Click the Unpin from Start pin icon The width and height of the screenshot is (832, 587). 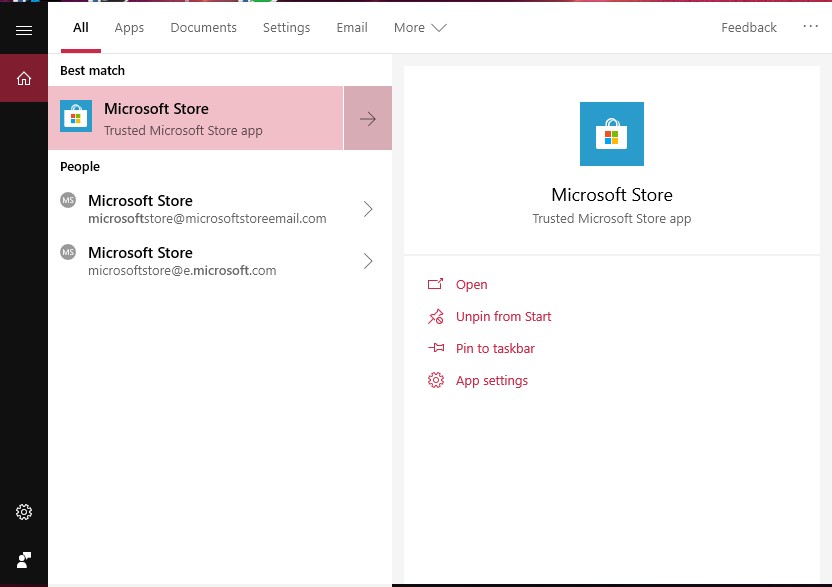pyautogui.click(x=436, y=316)
